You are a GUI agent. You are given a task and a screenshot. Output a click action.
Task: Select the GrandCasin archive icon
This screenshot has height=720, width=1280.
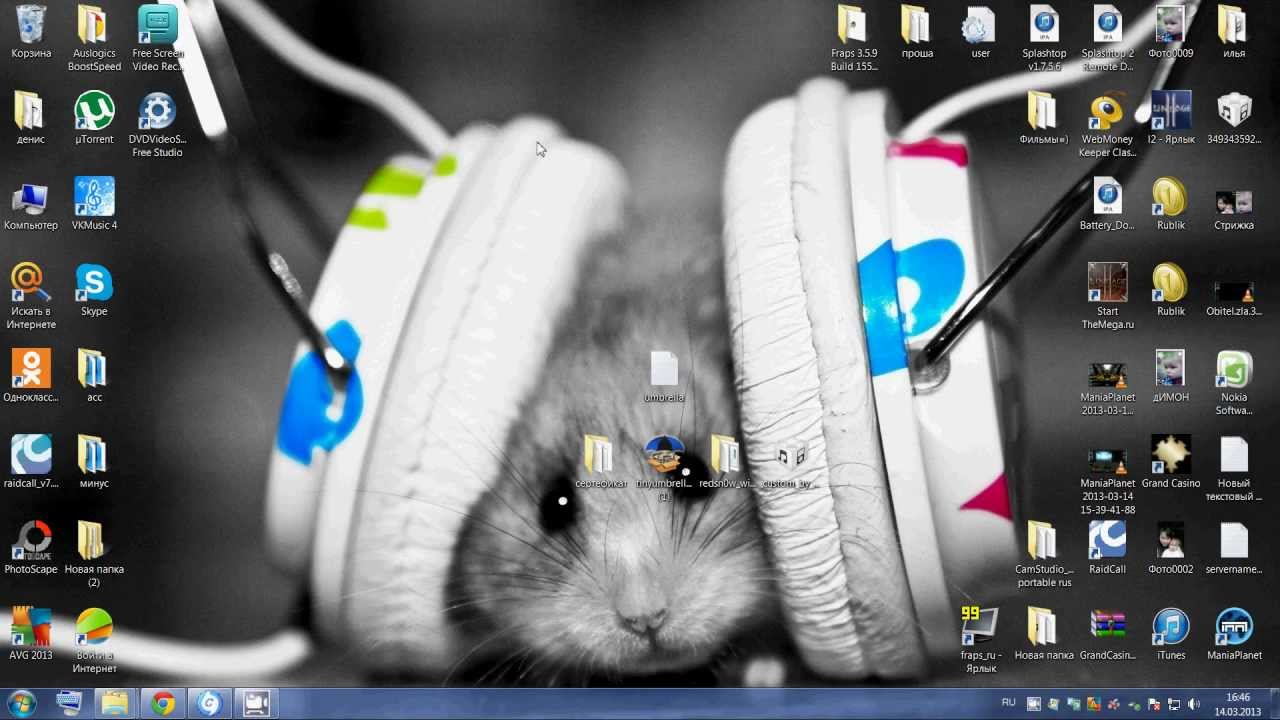tap(1107, 635)
